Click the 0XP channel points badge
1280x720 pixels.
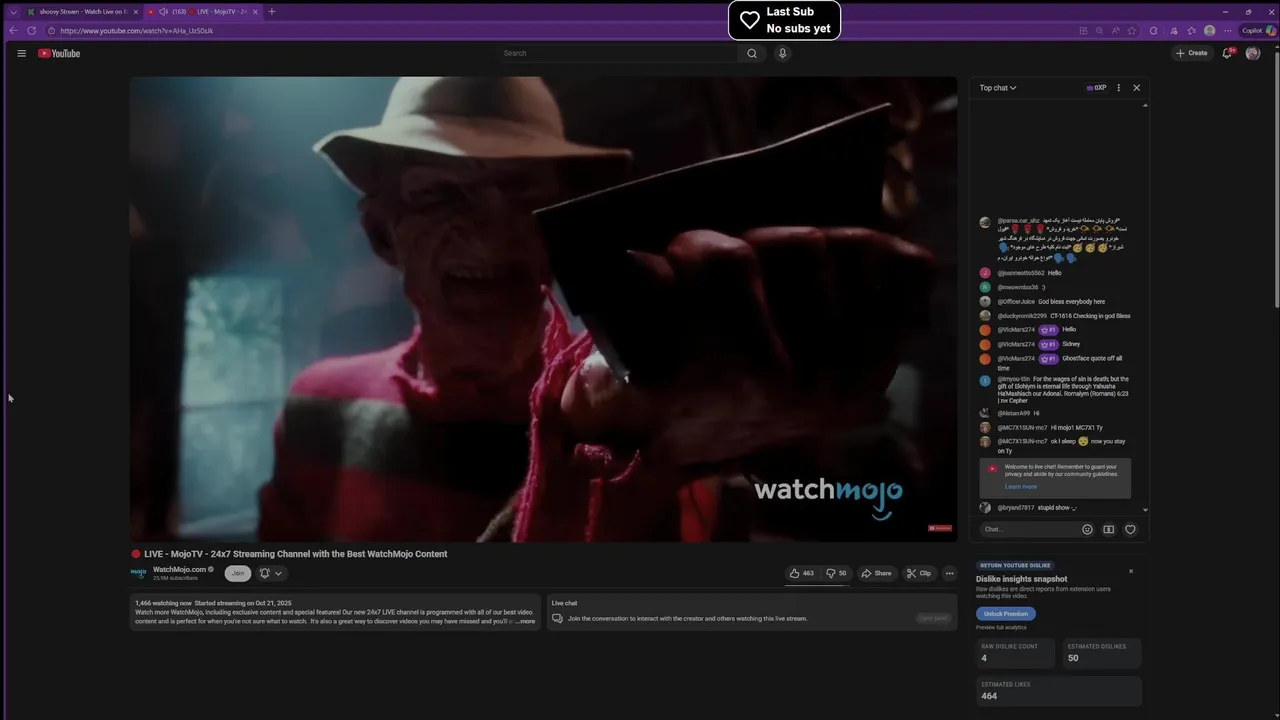click(x=1097, y=88)
